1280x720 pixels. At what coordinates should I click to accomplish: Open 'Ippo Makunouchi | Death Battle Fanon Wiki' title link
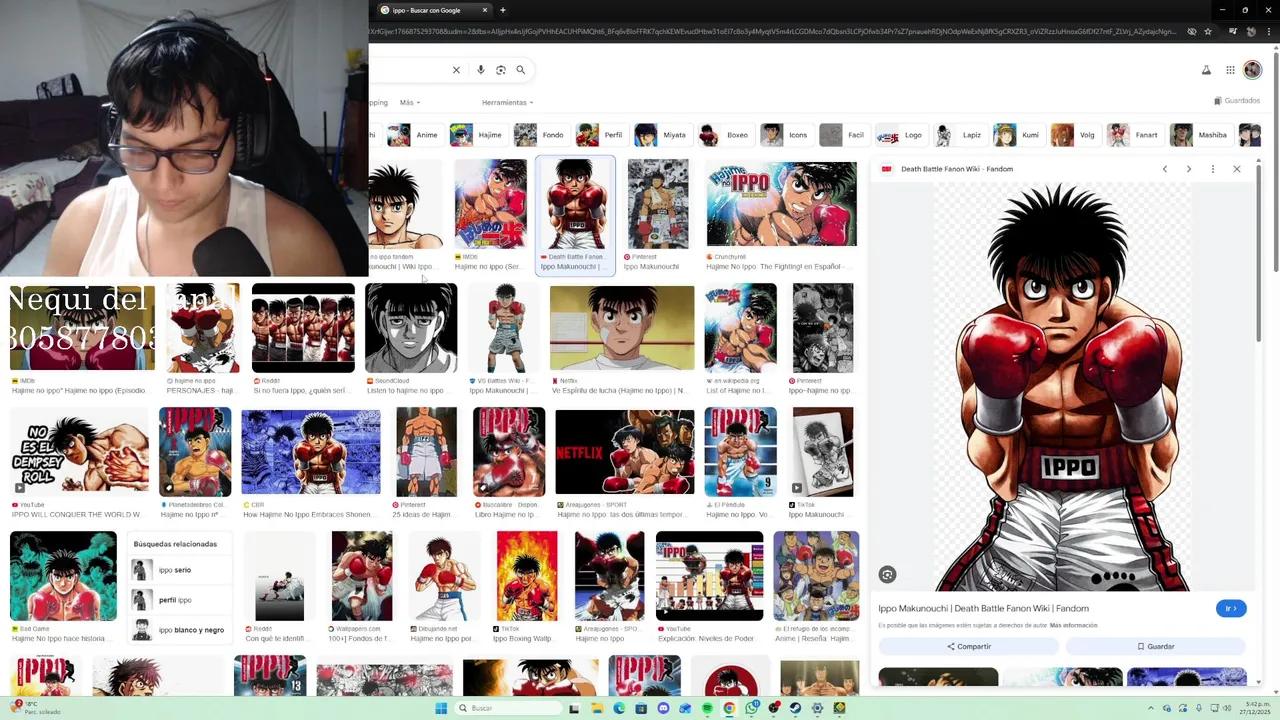pyautogui.click(x=983, y=608)
